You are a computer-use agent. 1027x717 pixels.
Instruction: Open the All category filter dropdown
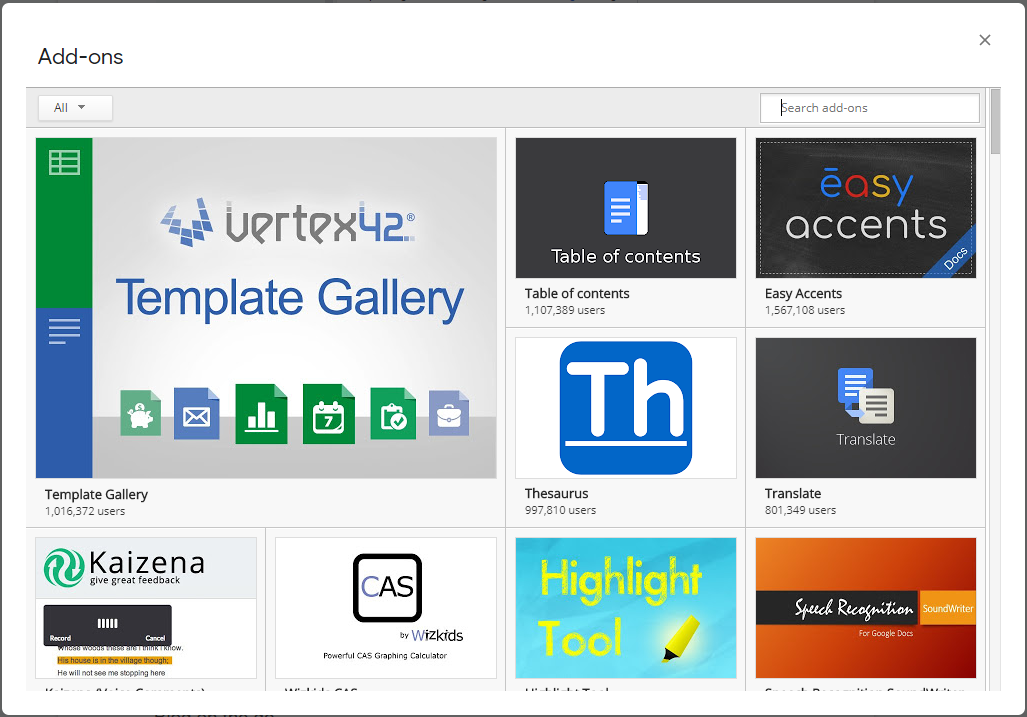tap(75, 107)
